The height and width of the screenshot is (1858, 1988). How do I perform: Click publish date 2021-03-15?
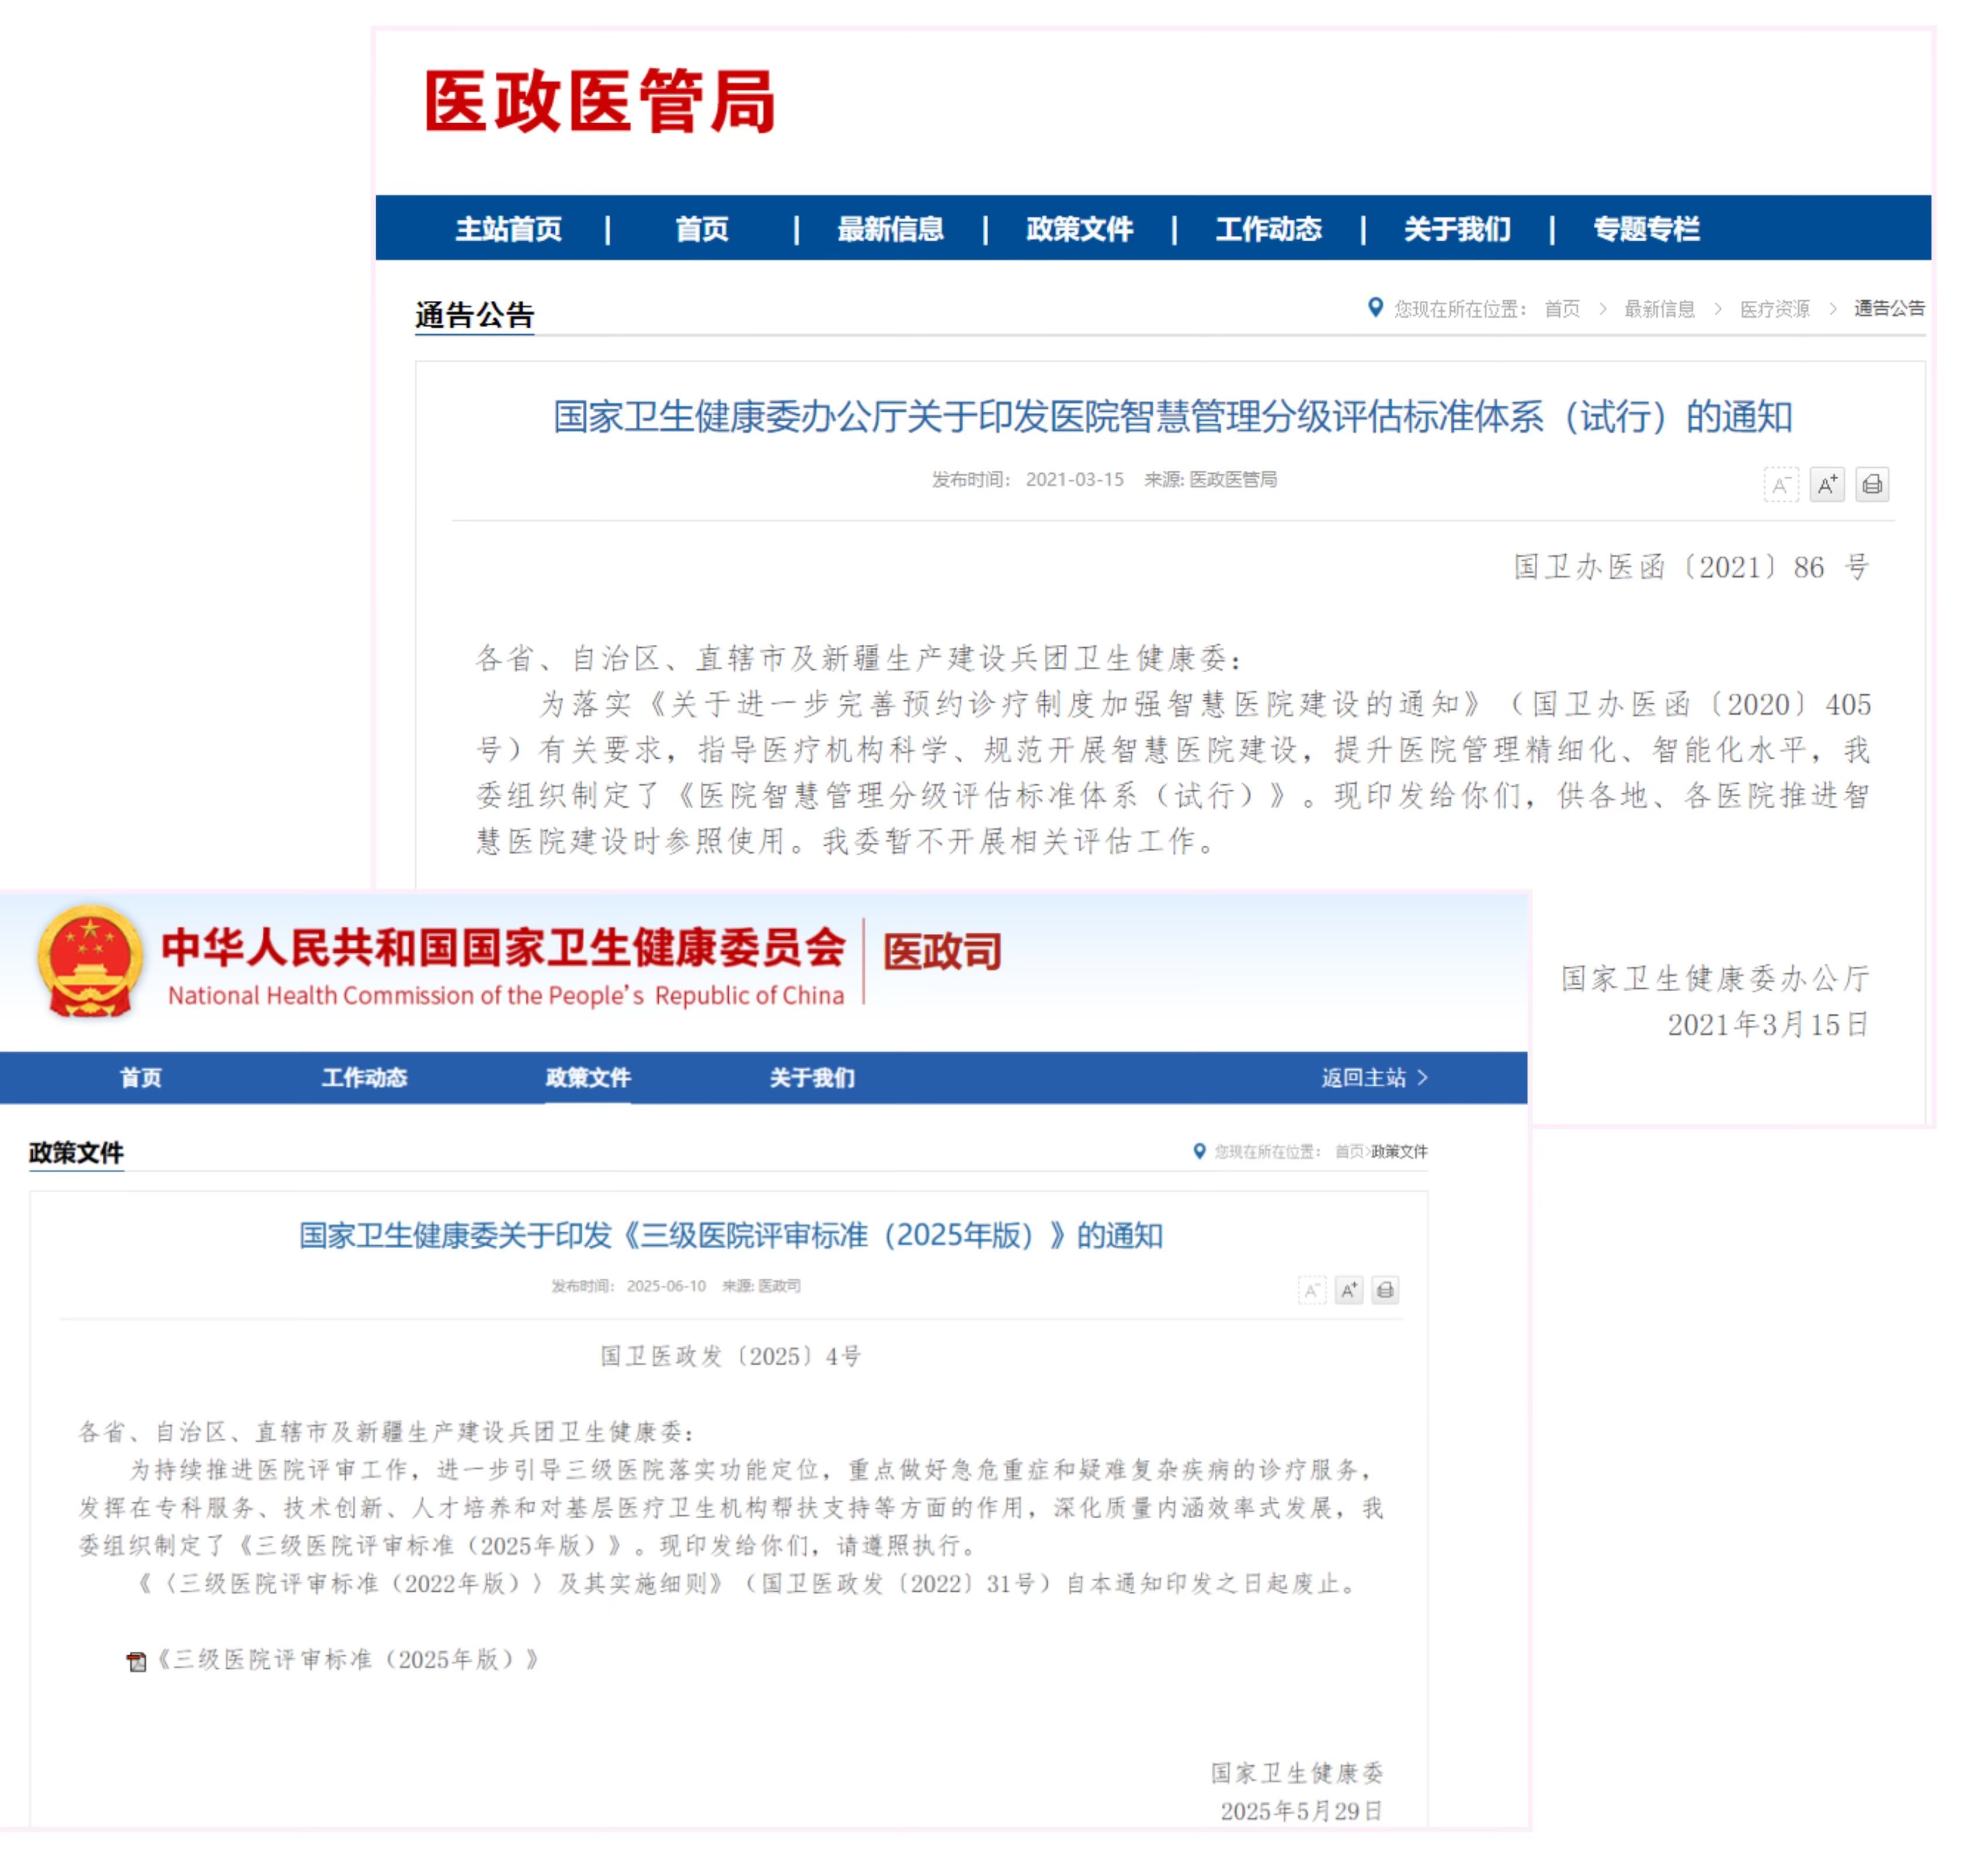(1075, 480)
